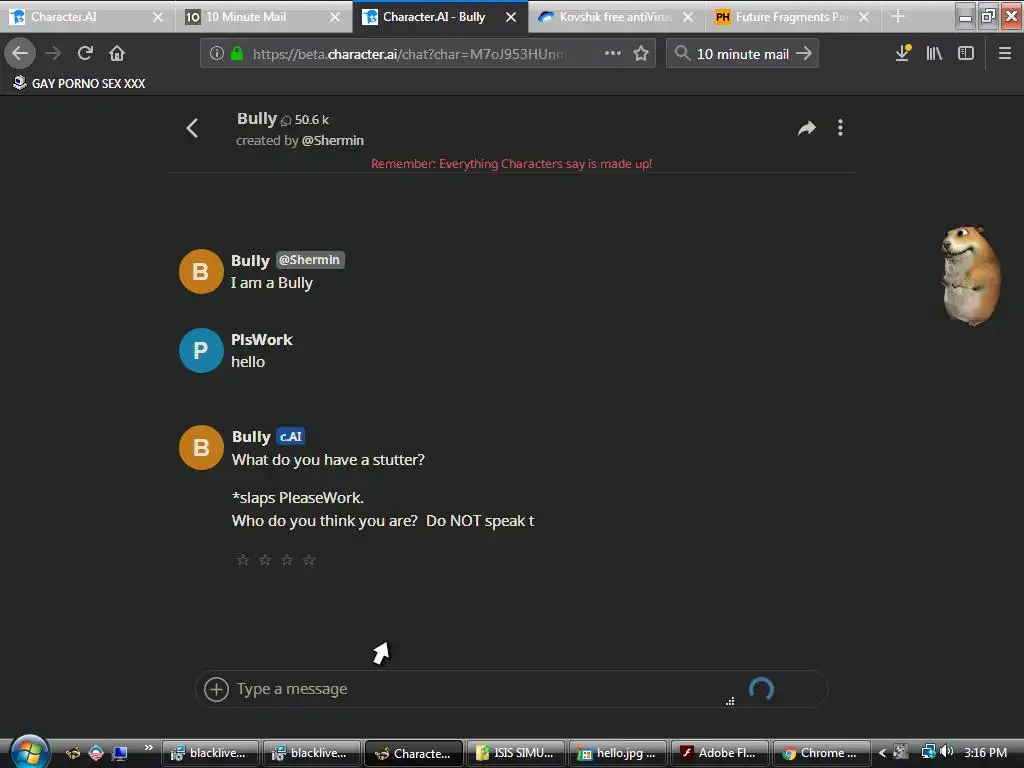Open the Windows Start menu

coord(29,752)
